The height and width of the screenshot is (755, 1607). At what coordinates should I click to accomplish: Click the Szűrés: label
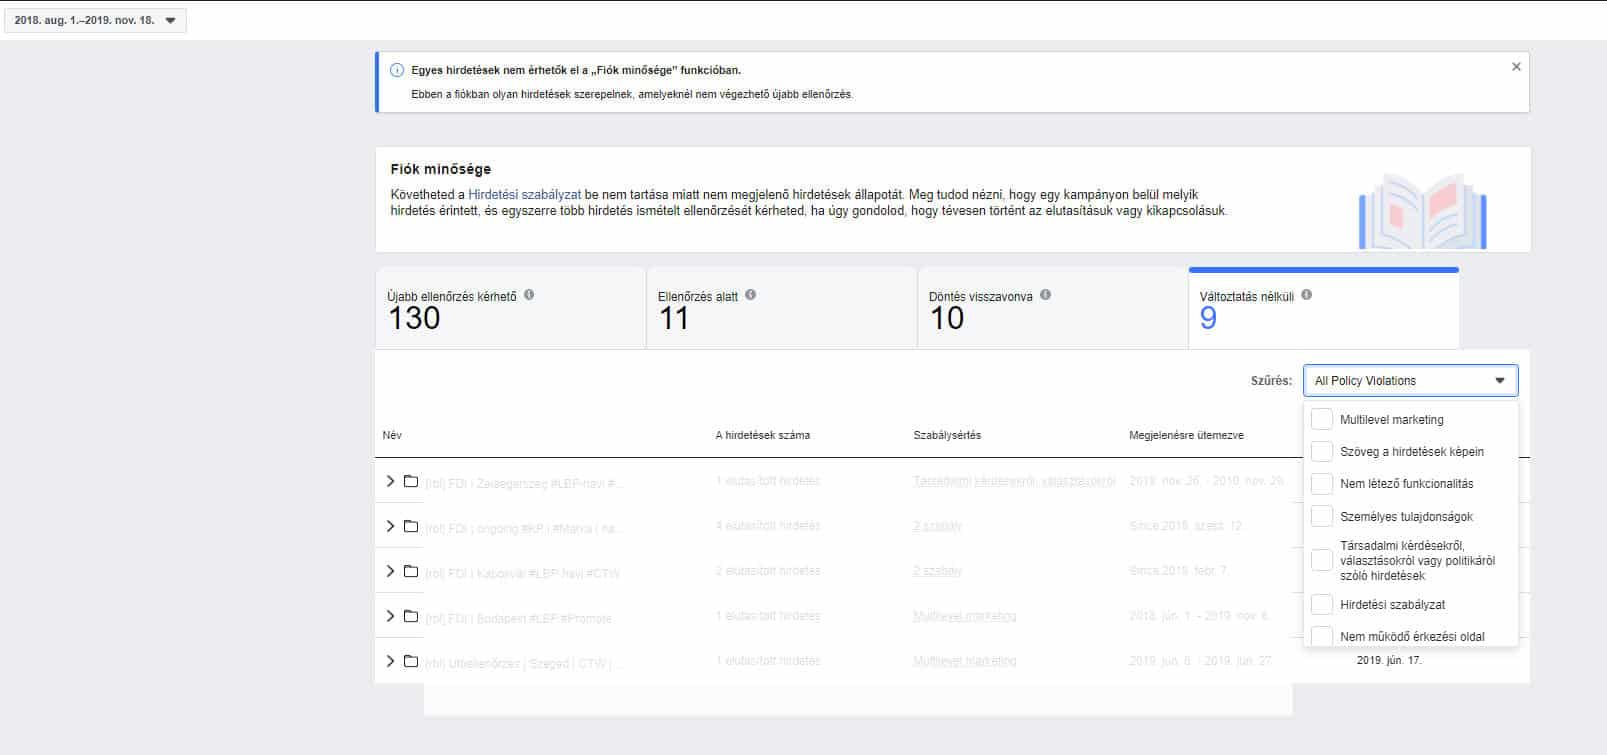(x=1271, y=381)
